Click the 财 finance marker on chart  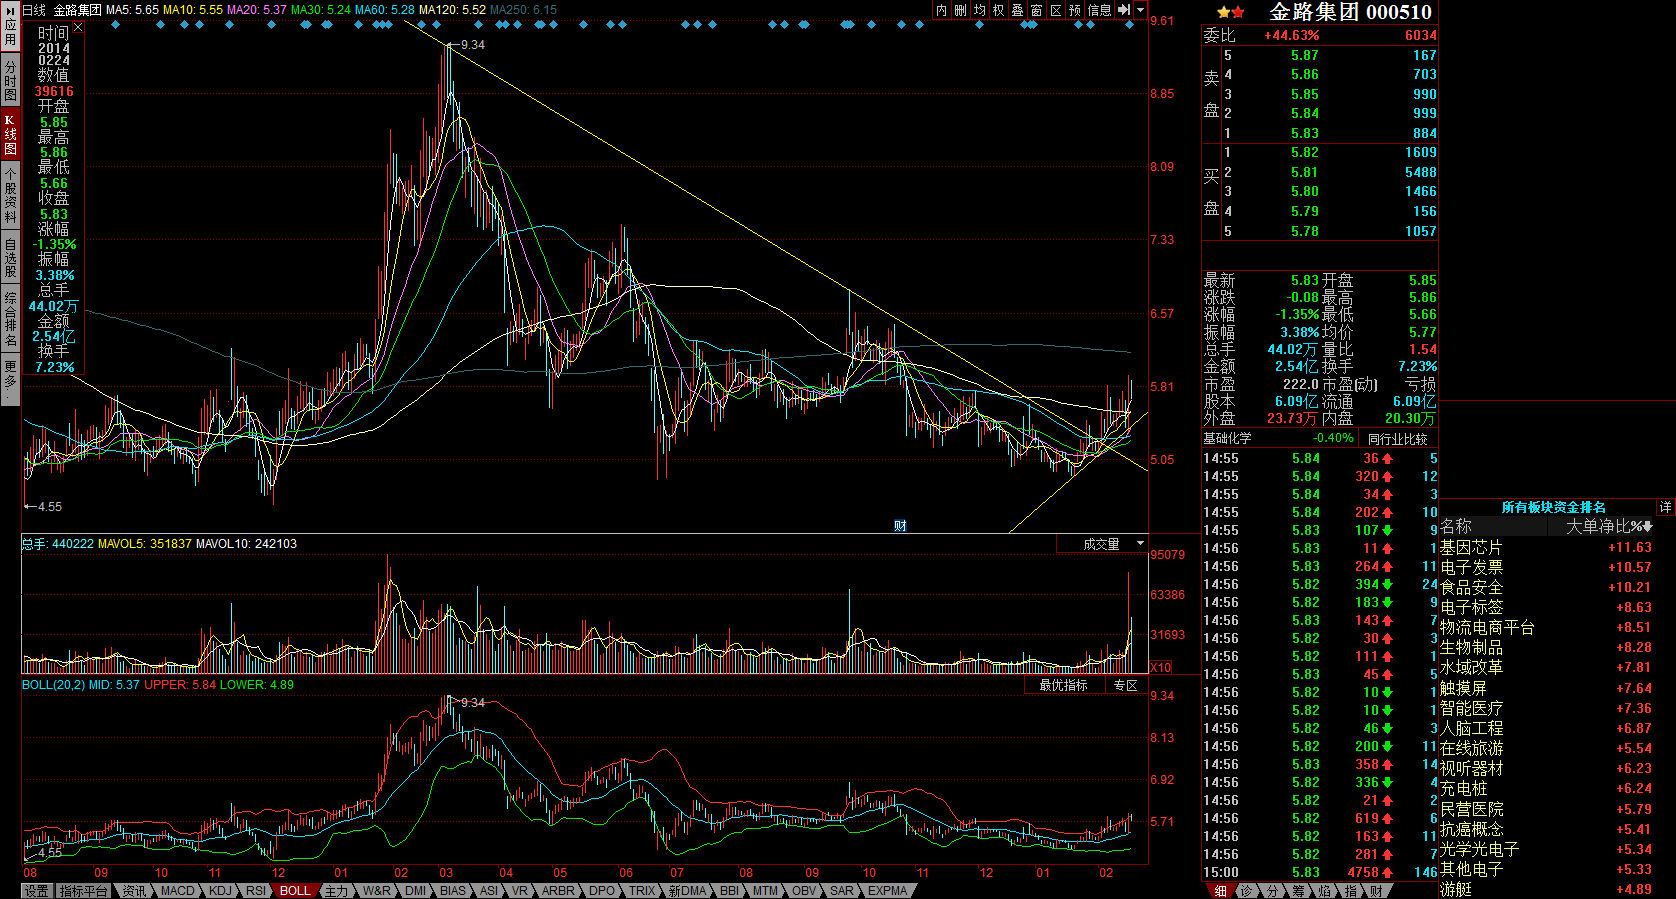[900, 526]
